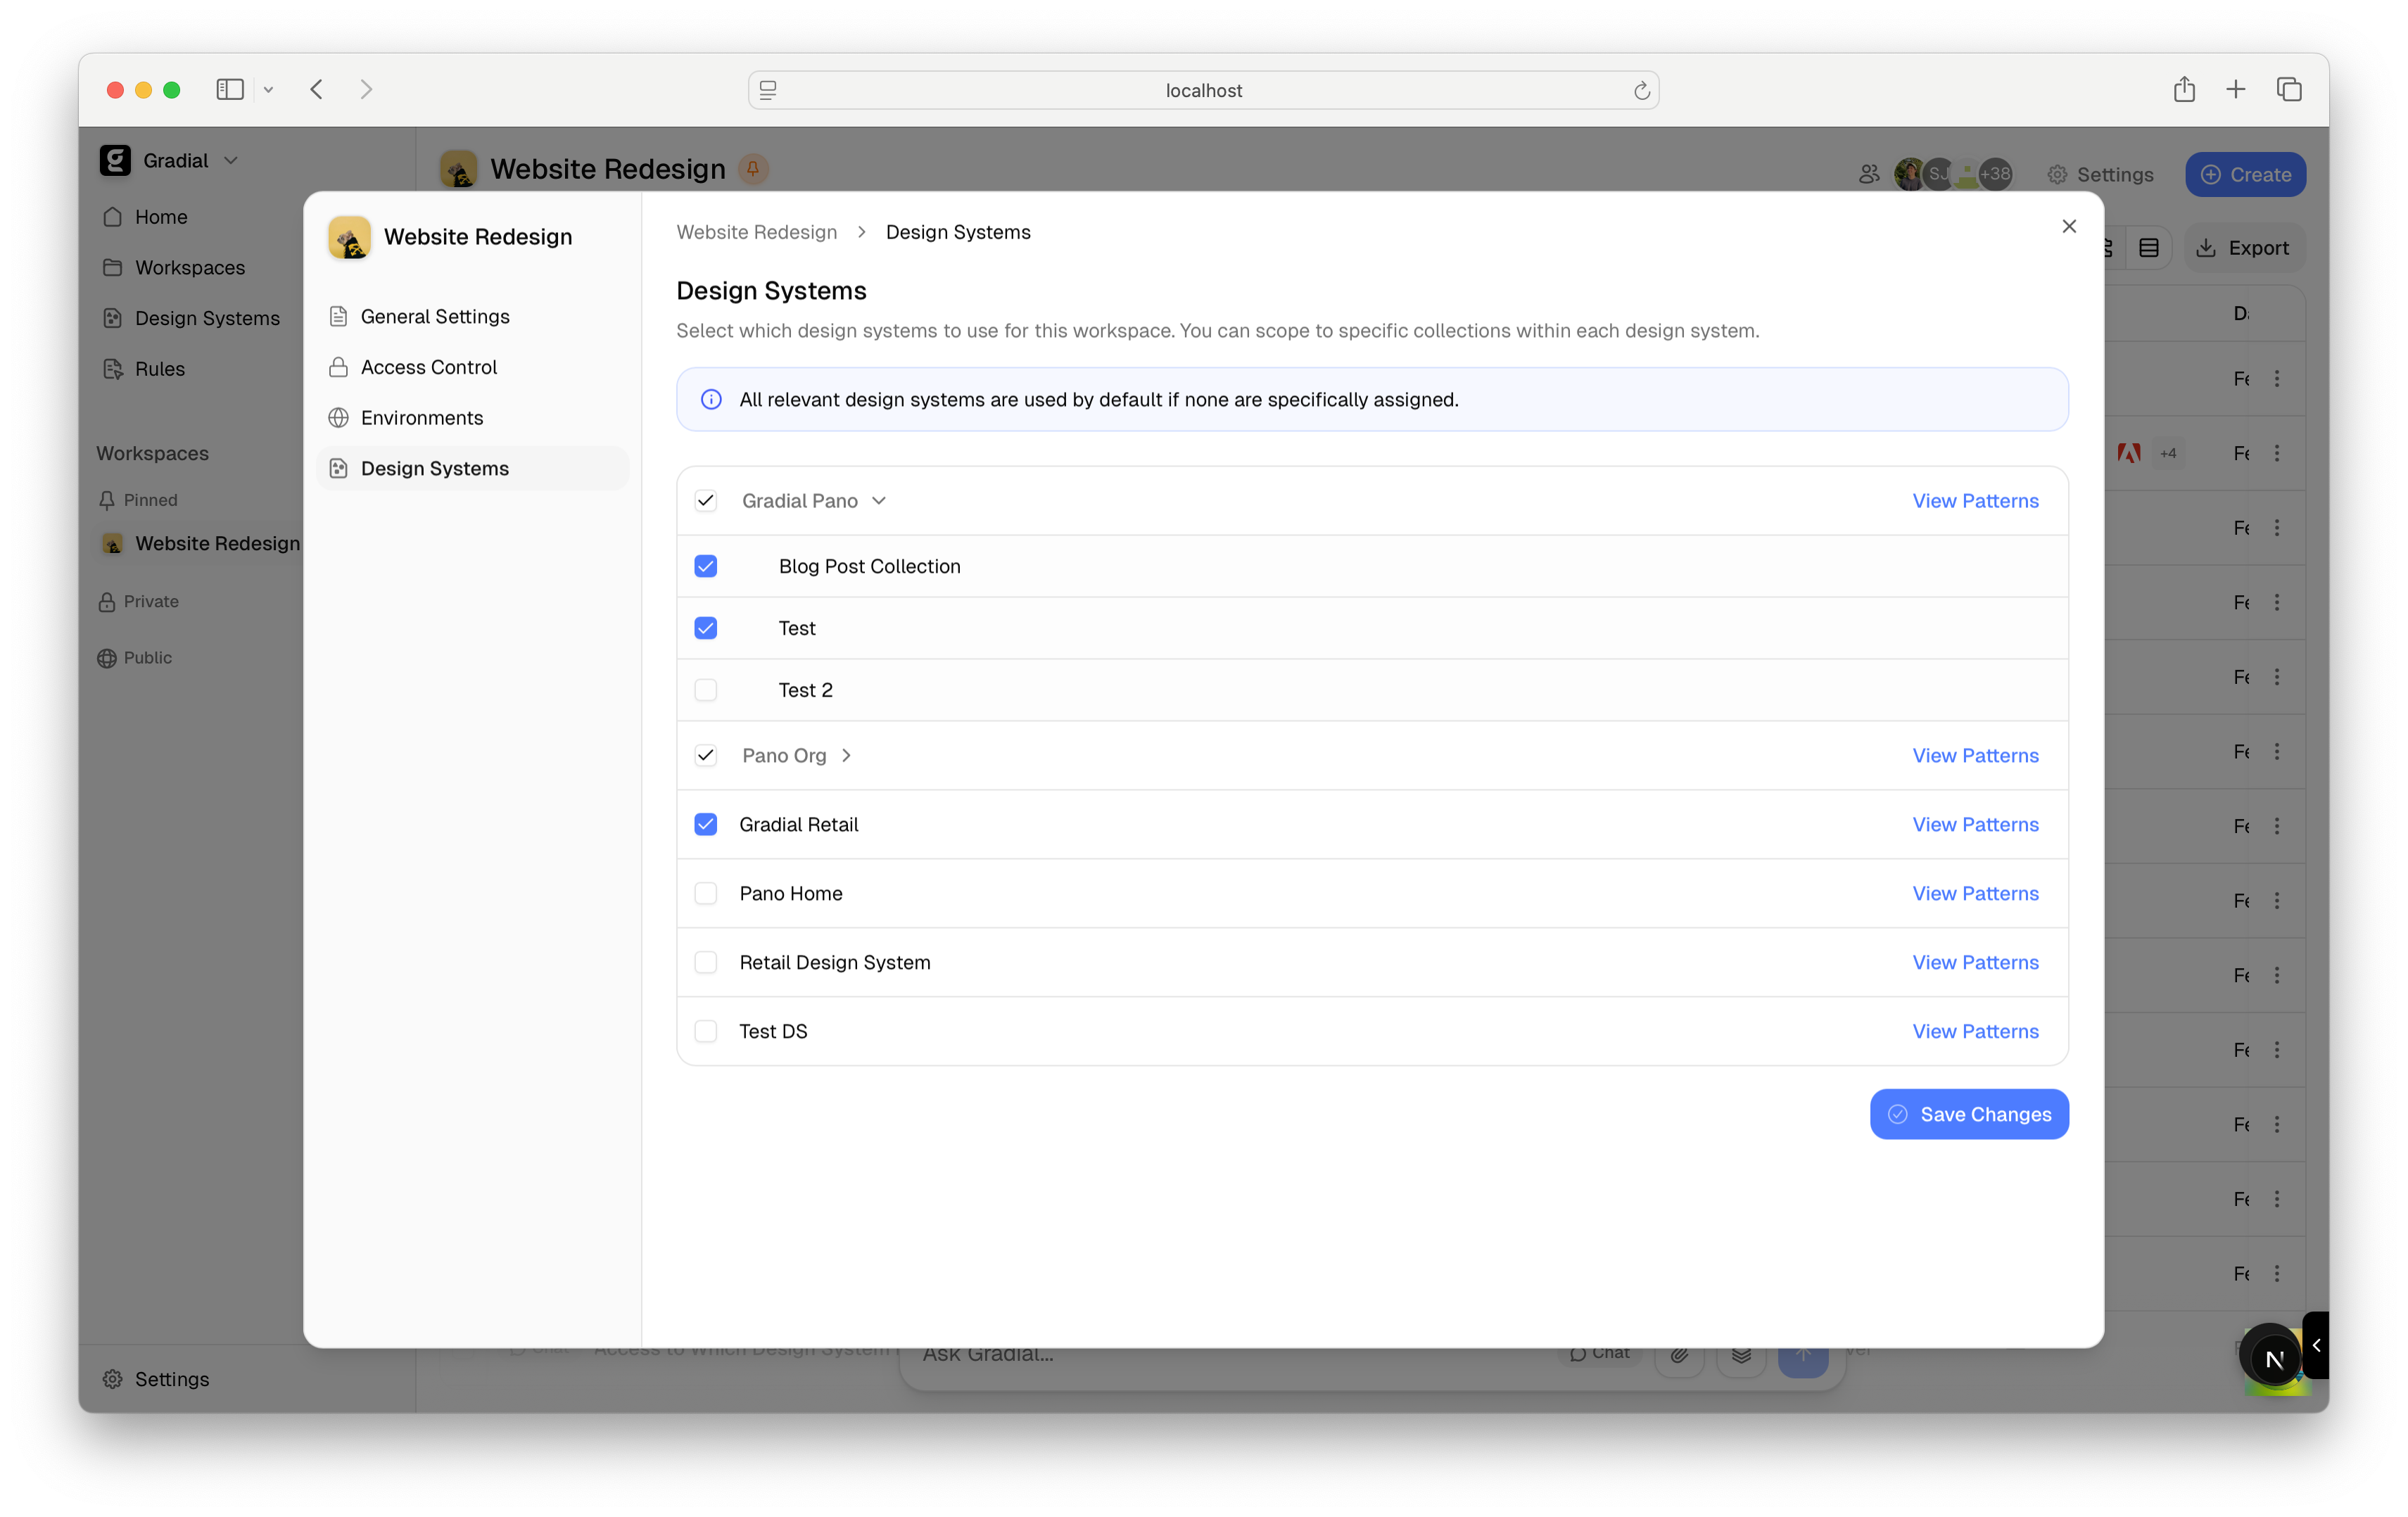Click the members icon in the header
2408x1517 pixels.
pyautogui.click(x=1868, y=173)
